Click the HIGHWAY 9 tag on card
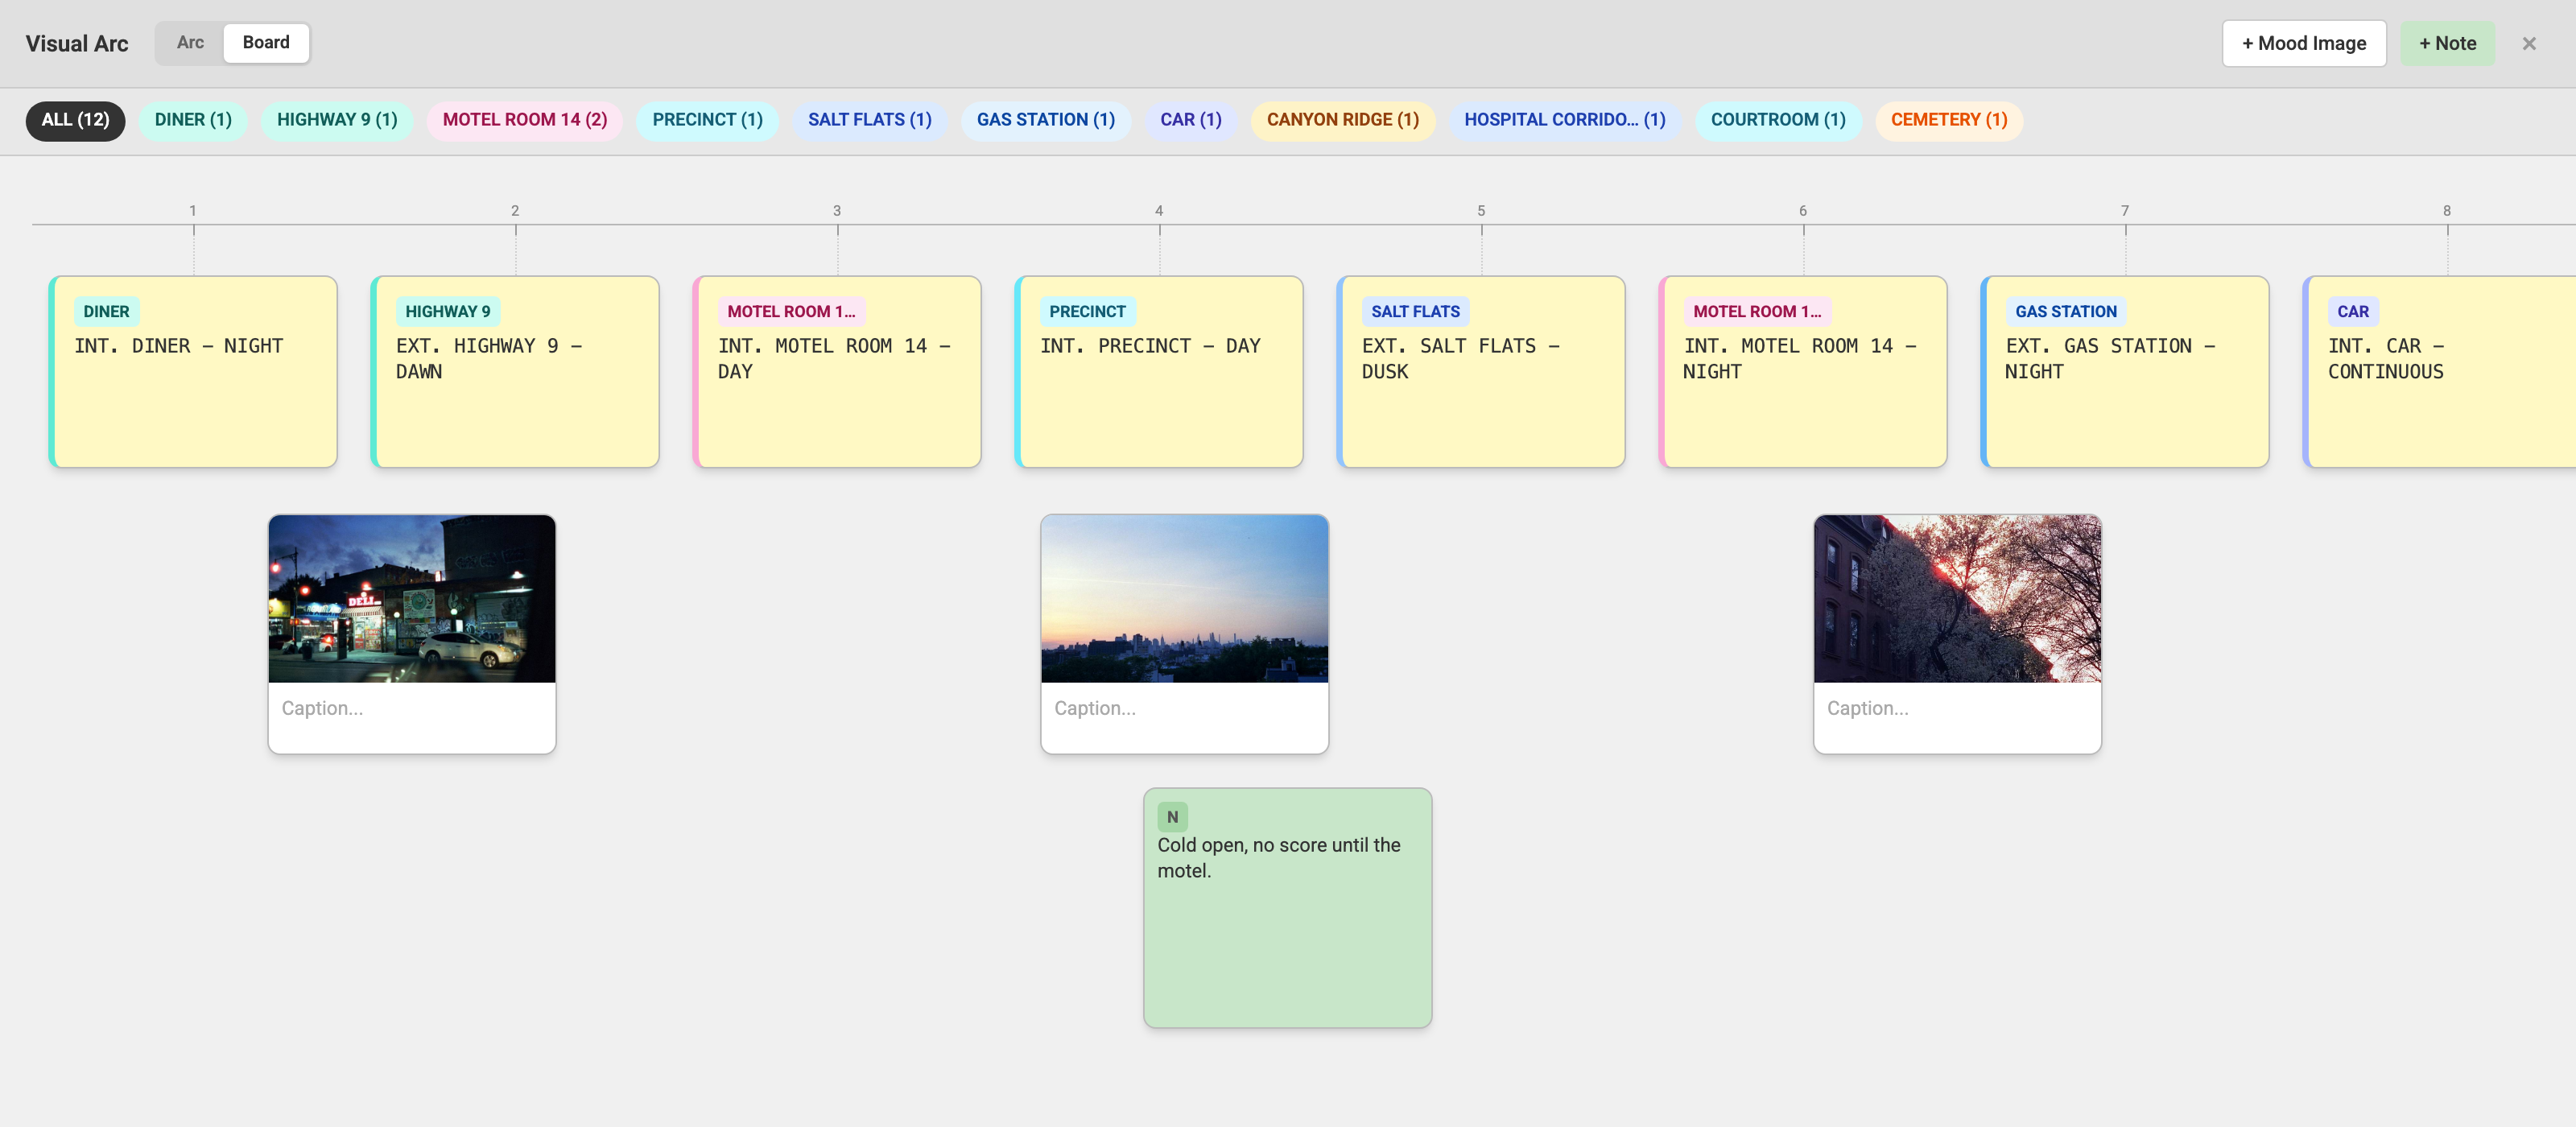Image resolution: width=2576 pixels, height=1127 pixels. [448, 311]
